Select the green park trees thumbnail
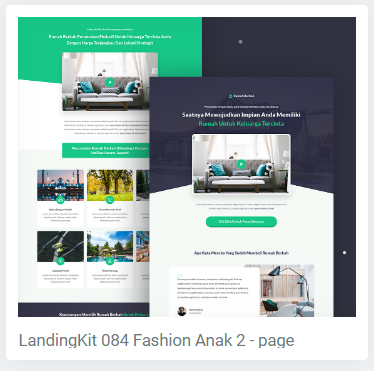This screenshot has width=374, height=371. pyautogui.click(x=110, y=185)
